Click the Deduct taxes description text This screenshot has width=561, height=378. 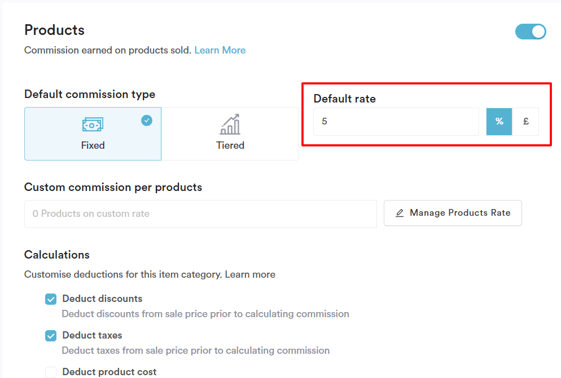[x=196, y=350]
